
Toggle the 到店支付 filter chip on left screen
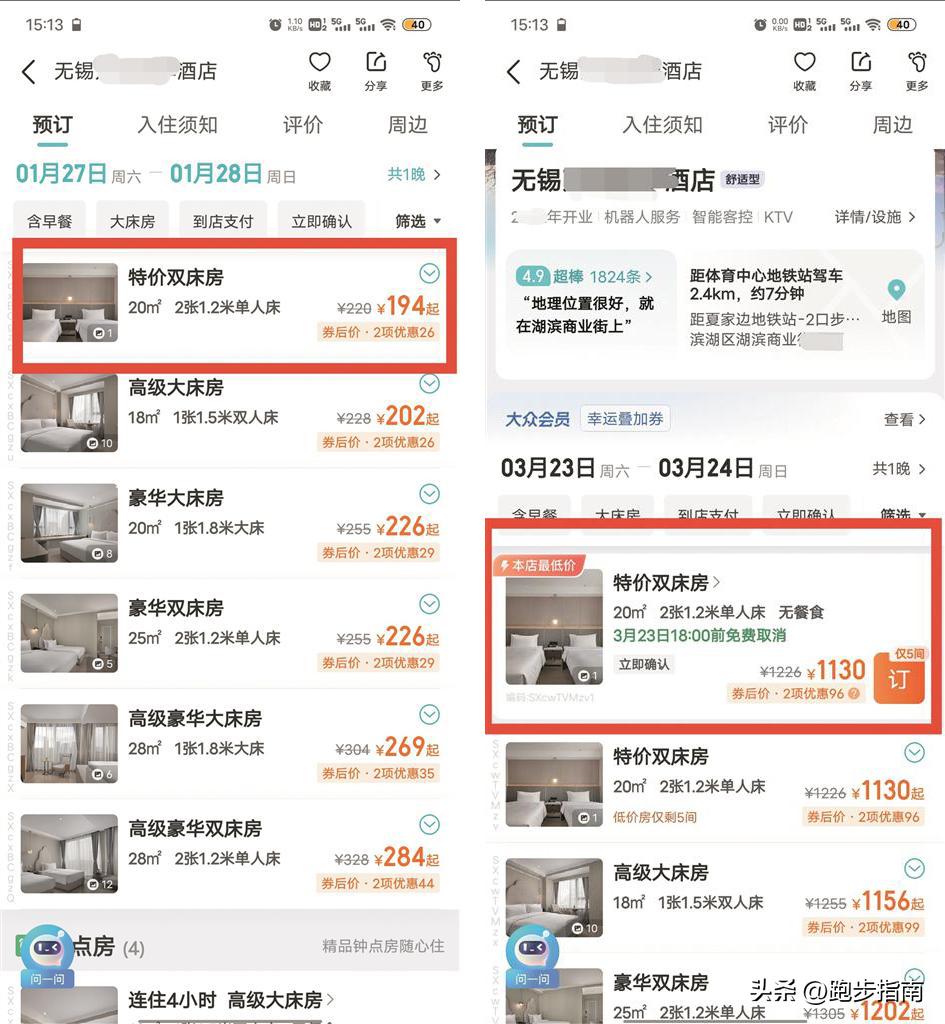click(223, 221)
